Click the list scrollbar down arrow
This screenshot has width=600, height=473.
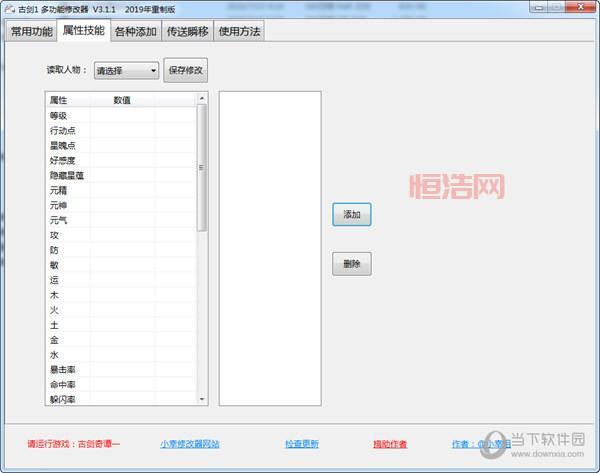tap(202, 399)
